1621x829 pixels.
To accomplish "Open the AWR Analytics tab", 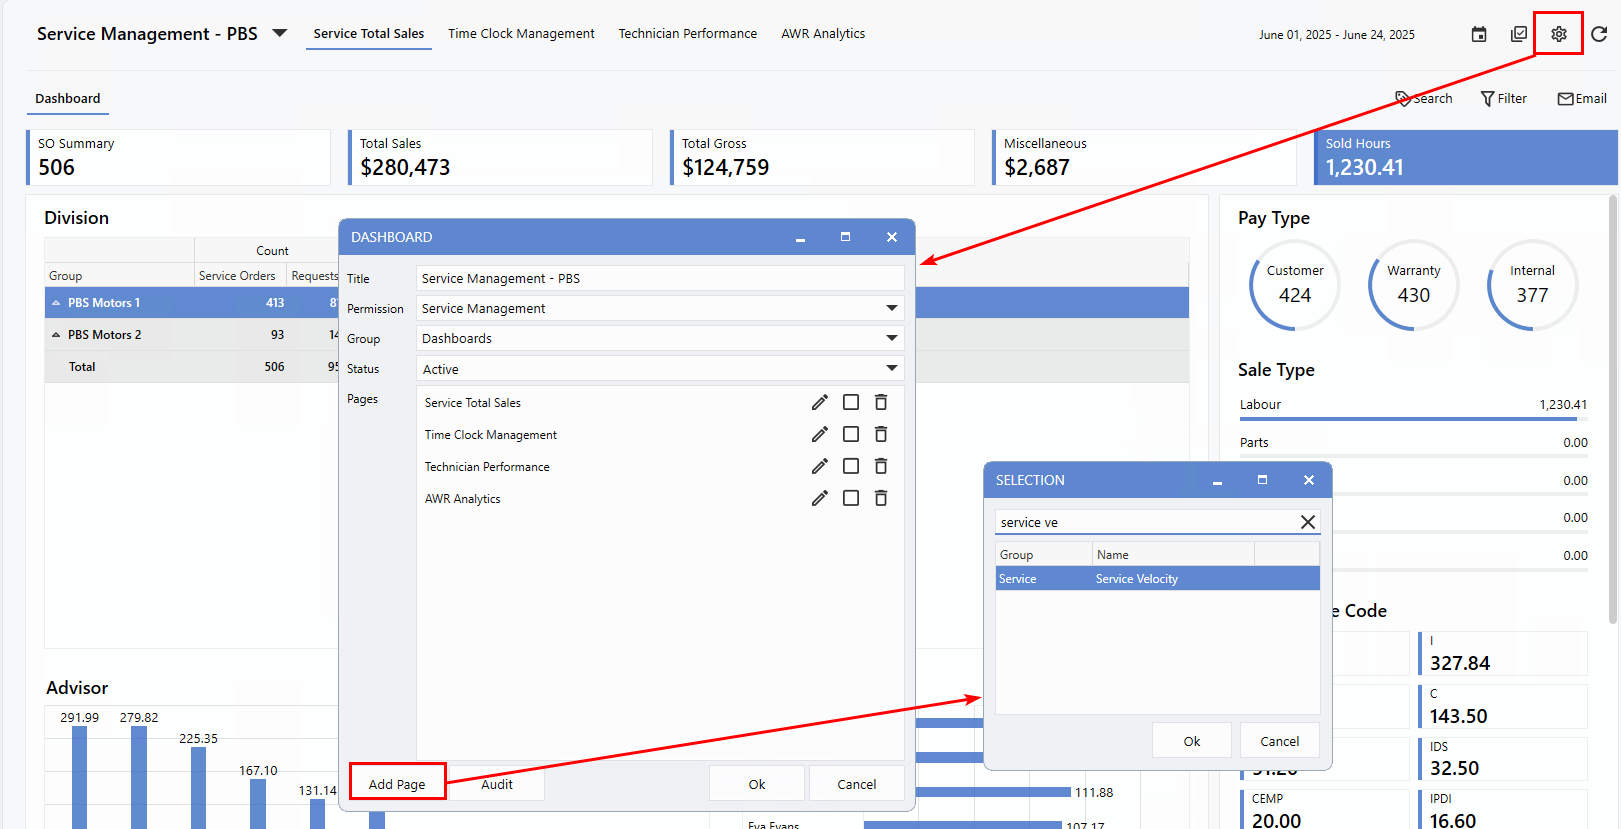I will point(822,33).
